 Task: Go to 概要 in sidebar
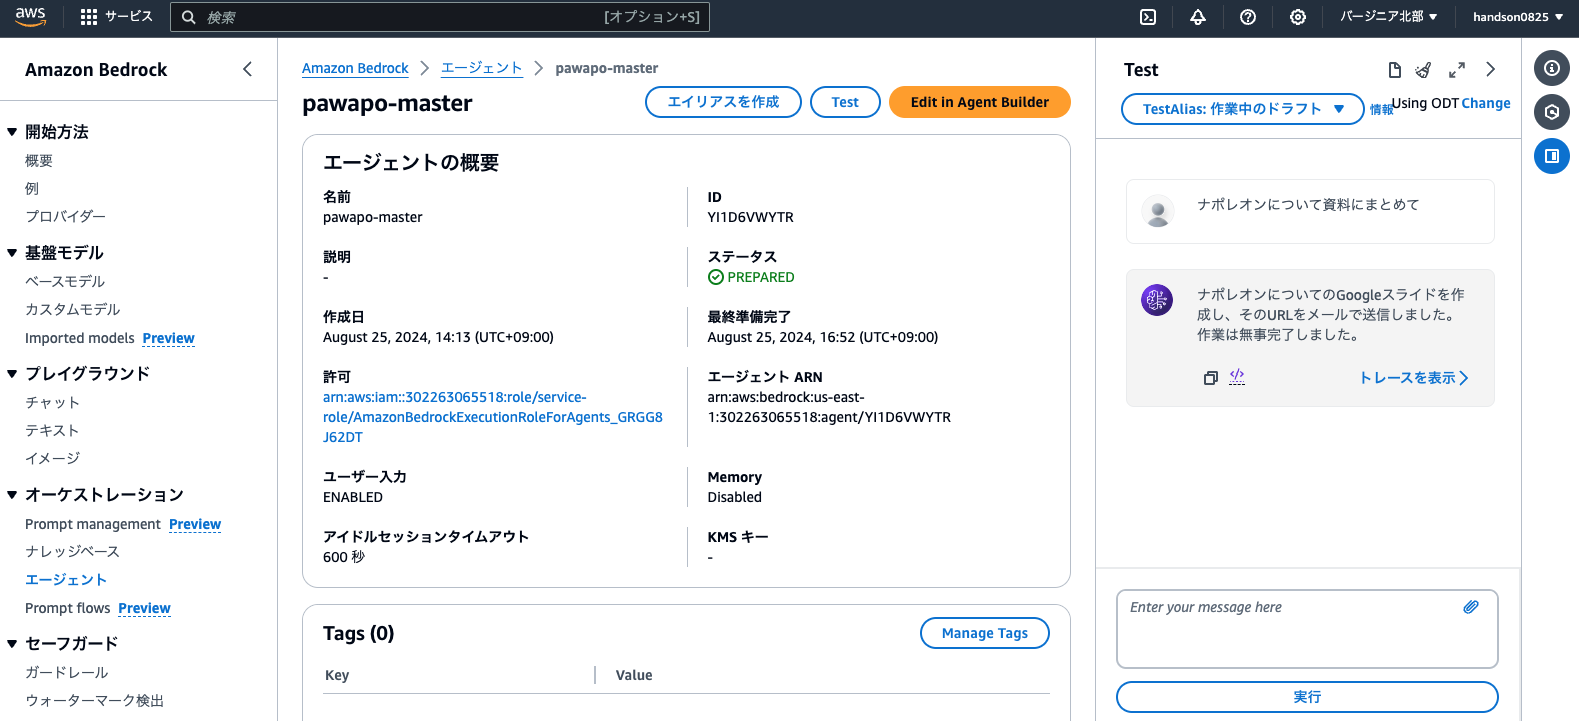pos(39,161)
